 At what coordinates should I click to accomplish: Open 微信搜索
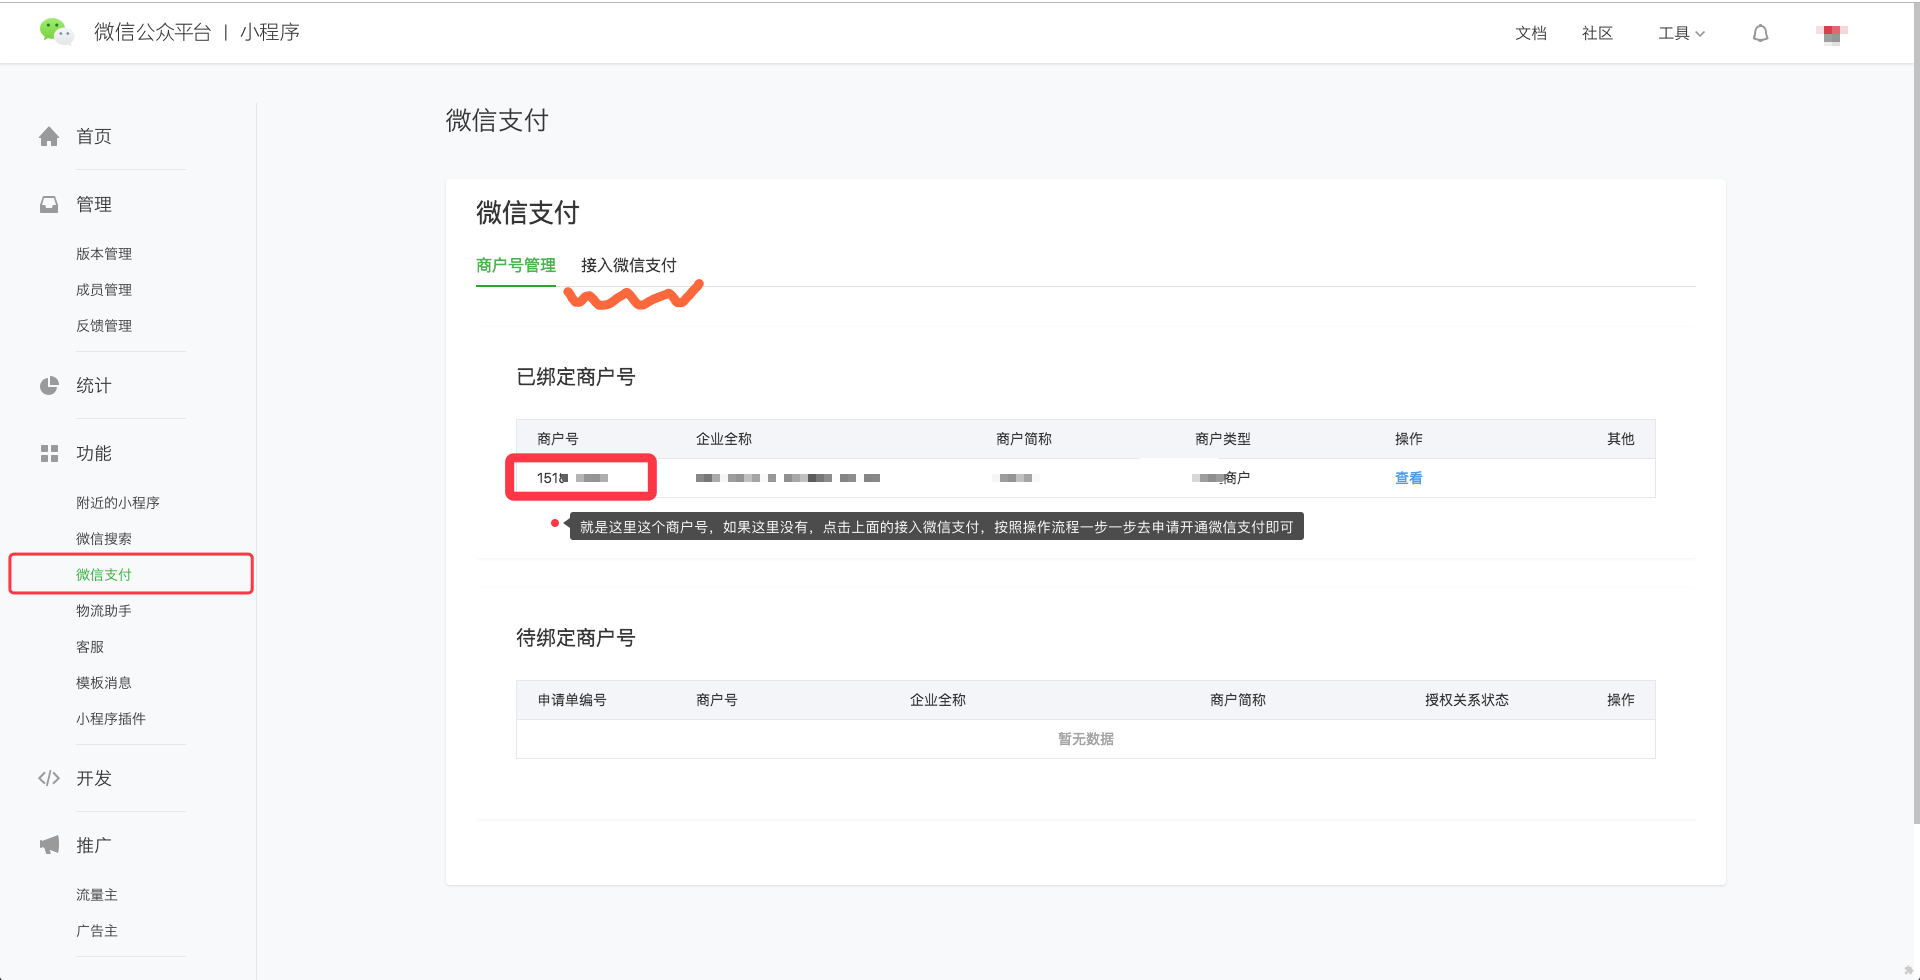(x=104, y=539)
